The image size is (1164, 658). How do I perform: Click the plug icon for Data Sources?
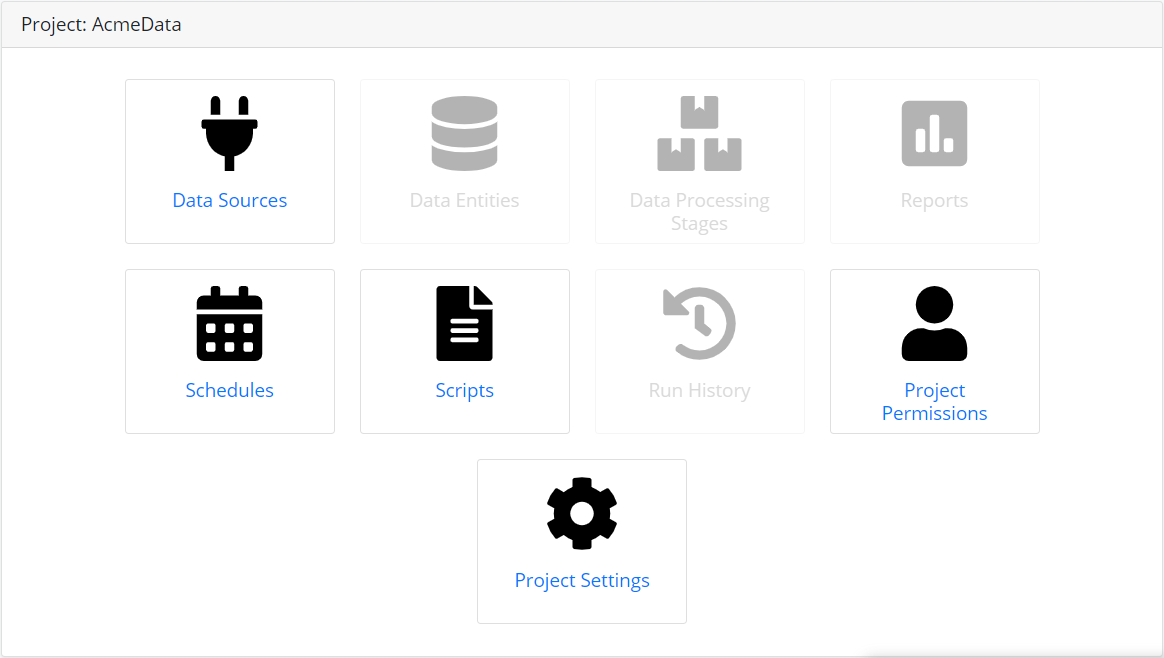click(229, 134)
